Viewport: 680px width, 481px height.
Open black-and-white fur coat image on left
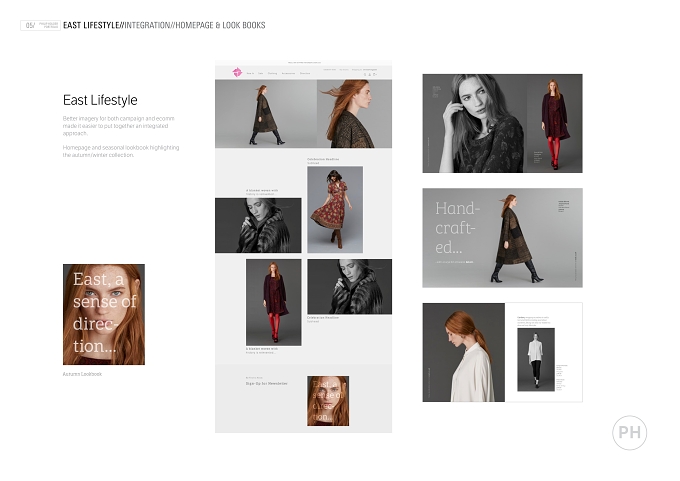click(x=258, y=226)
